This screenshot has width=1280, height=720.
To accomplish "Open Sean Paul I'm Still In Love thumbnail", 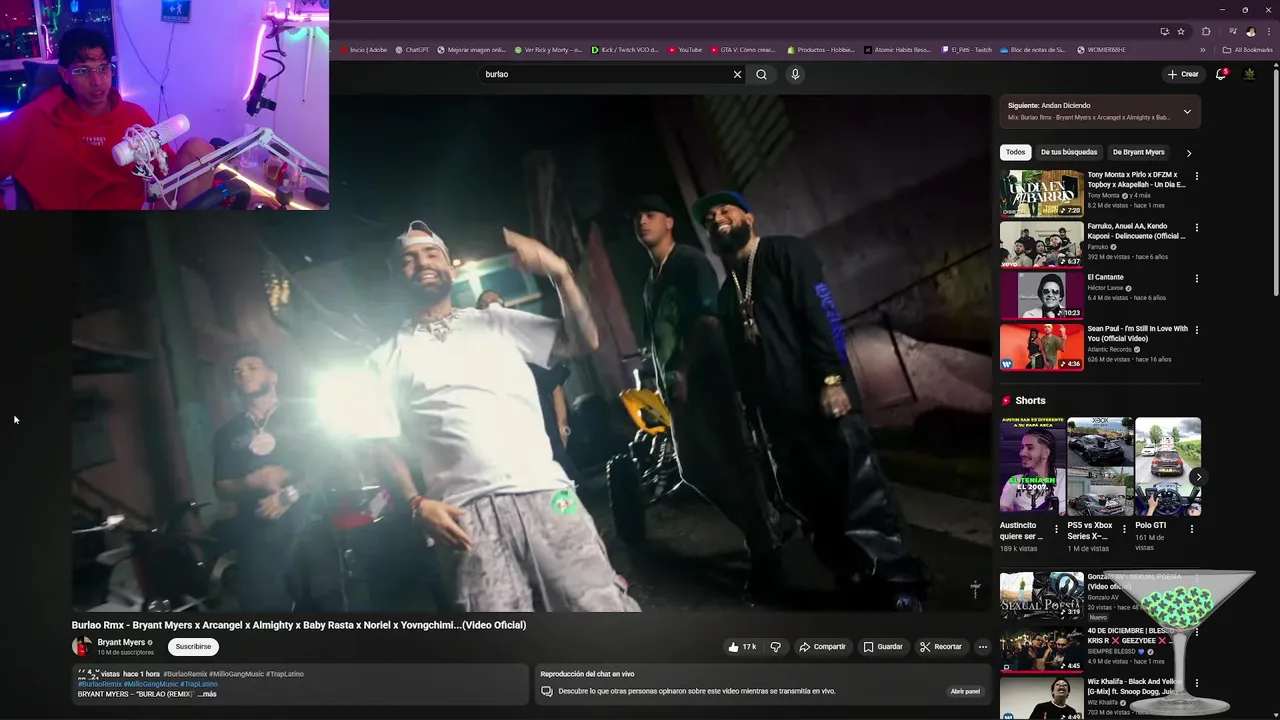I will [1041, 347].
